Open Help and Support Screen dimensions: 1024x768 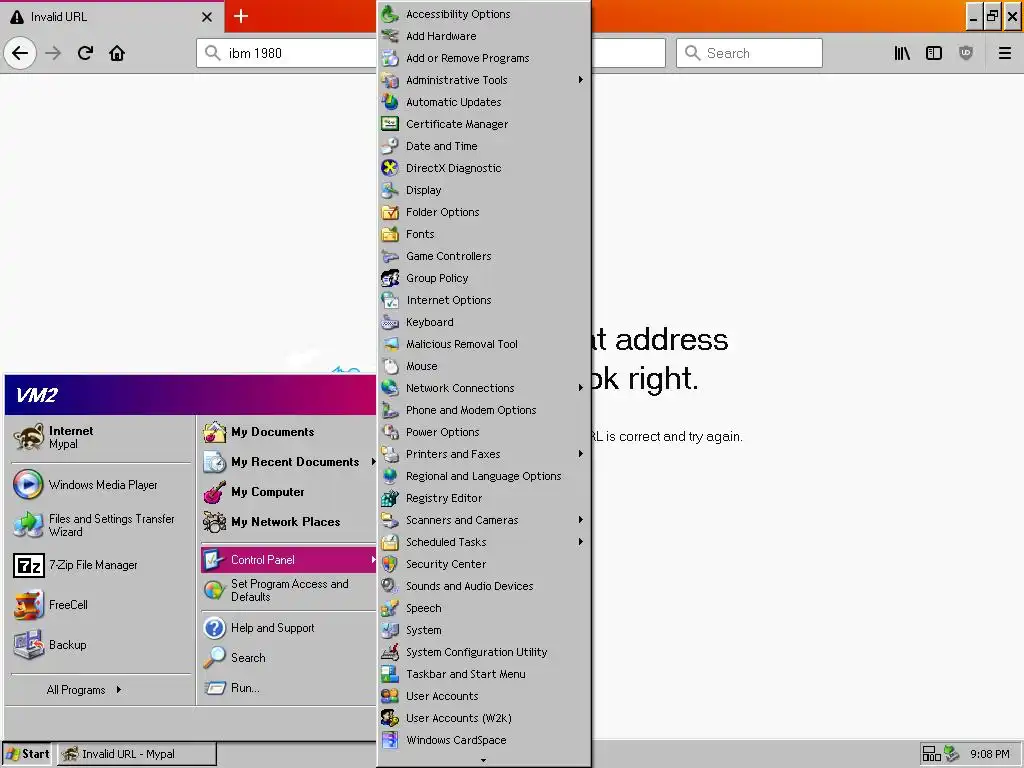click(x=288, y=628)
